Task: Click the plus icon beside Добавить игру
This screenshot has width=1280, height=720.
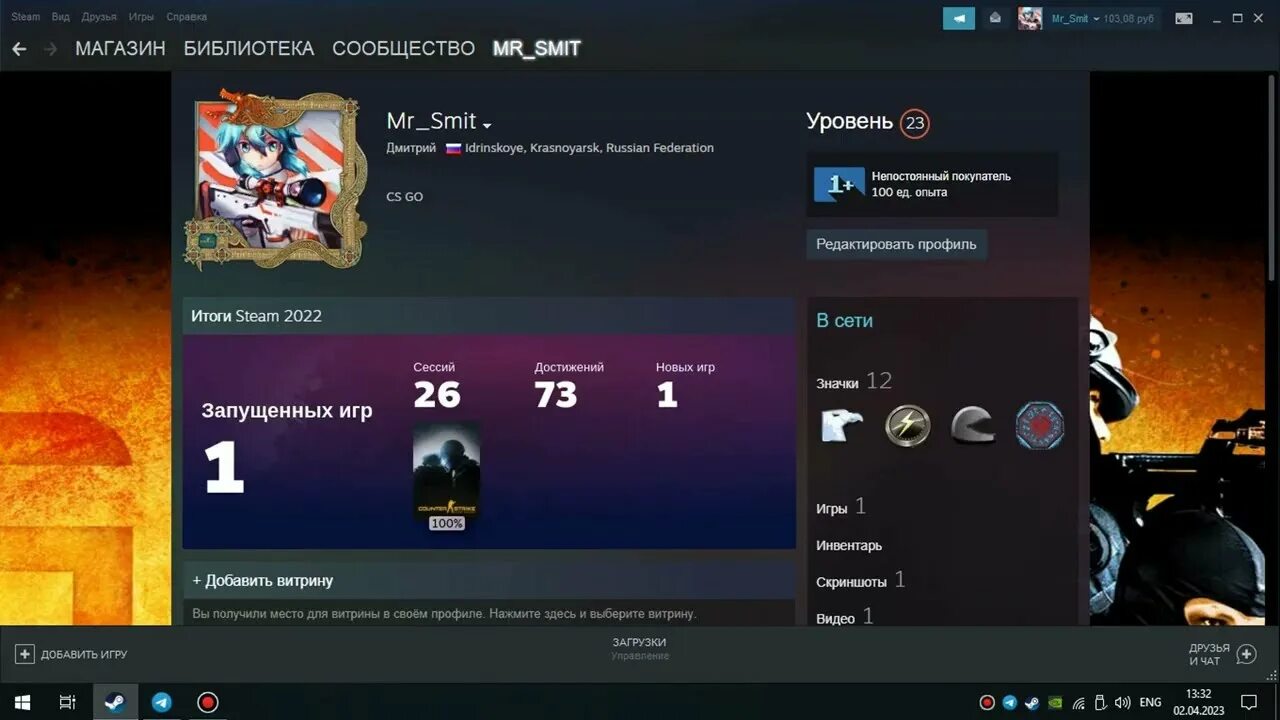Action: pos(25,654)
